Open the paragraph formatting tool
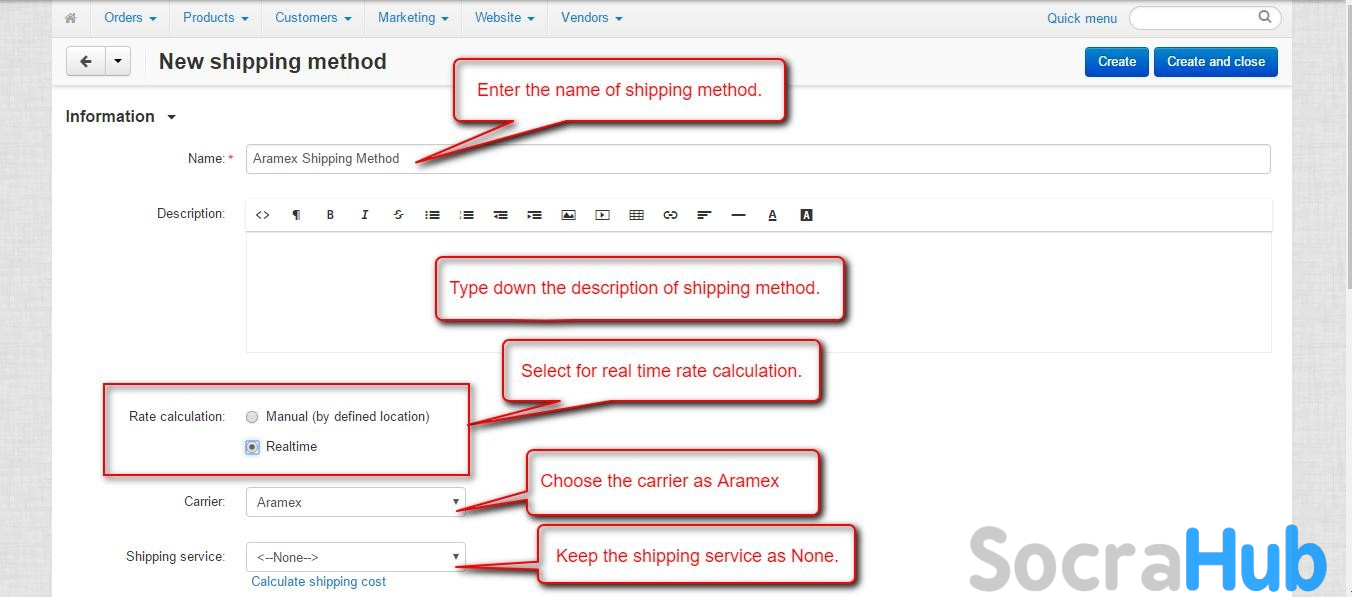Viewport: 1352px width, 597px height. pyautogui.click(x=296, y=215)
